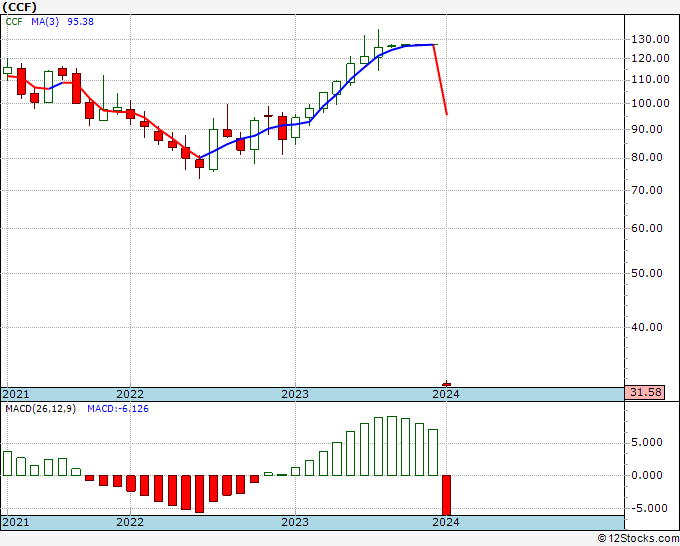Click the 2023 label on MACD timeline
This screenshot has height=546, width=680.
click(295, 522)
